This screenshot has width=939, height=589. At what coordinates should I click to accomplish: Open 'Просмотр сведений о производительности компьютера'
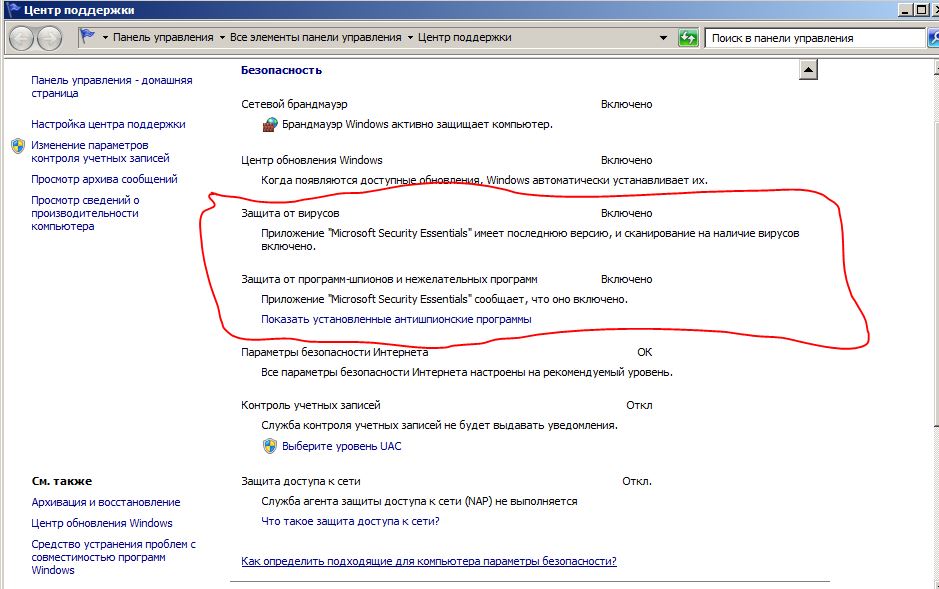tap(85, 213)
